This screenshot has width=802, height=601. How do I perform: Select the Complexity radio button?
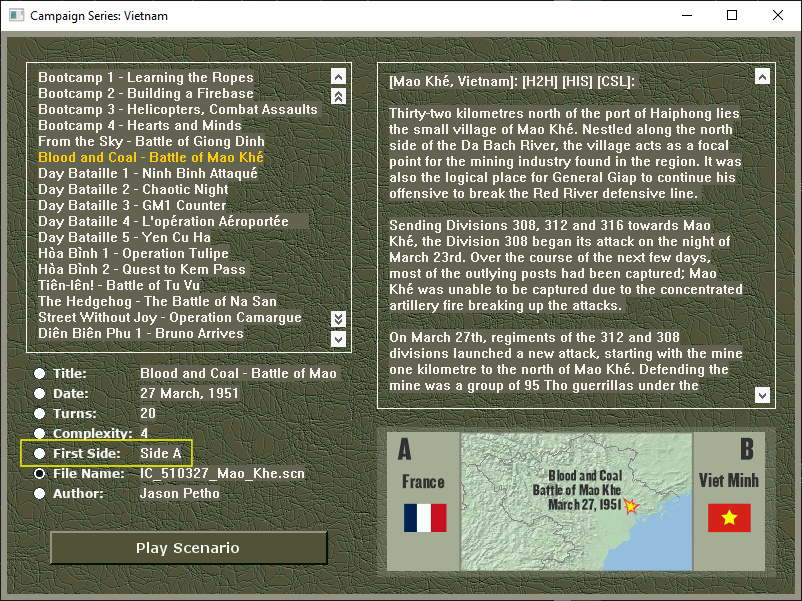pos(39,433)
